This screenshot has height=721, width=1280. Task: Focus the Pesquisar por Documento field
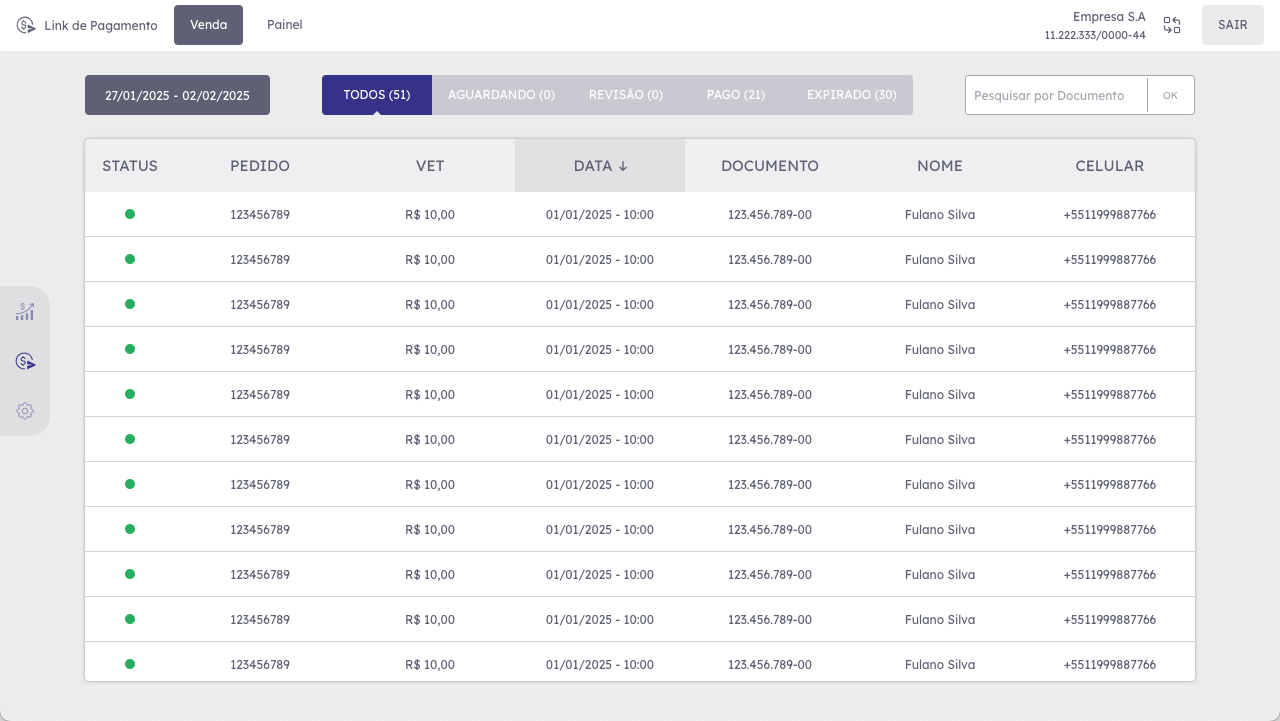click(x=1055, y=95)
